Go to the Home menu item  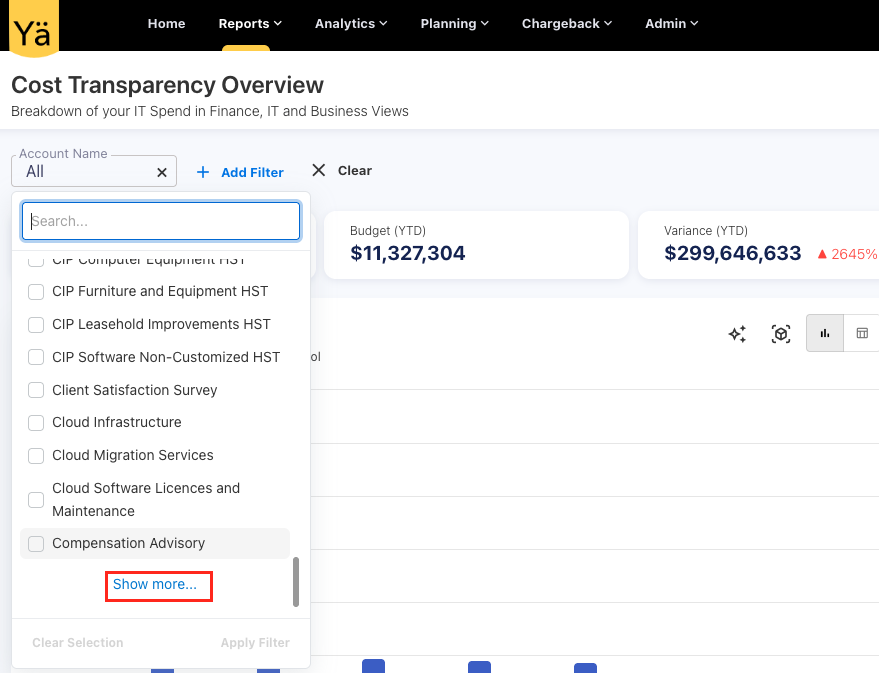point(166,23)
